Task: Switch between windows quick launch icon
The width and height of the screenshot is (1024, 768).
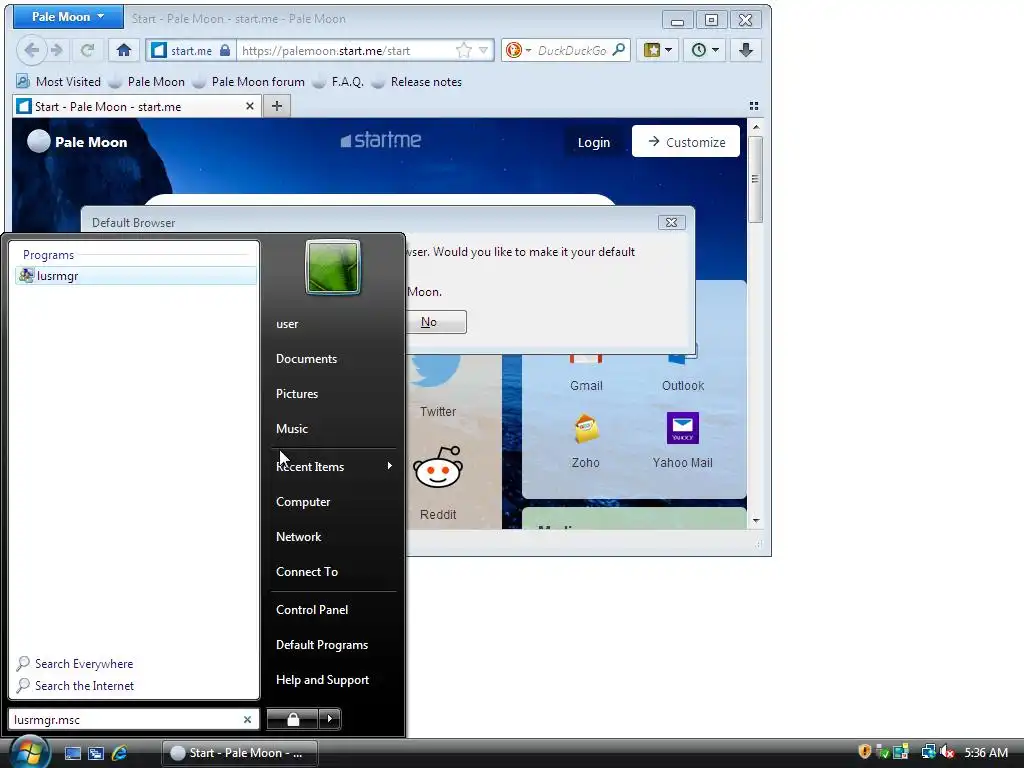Action: (x=96, y=753)
